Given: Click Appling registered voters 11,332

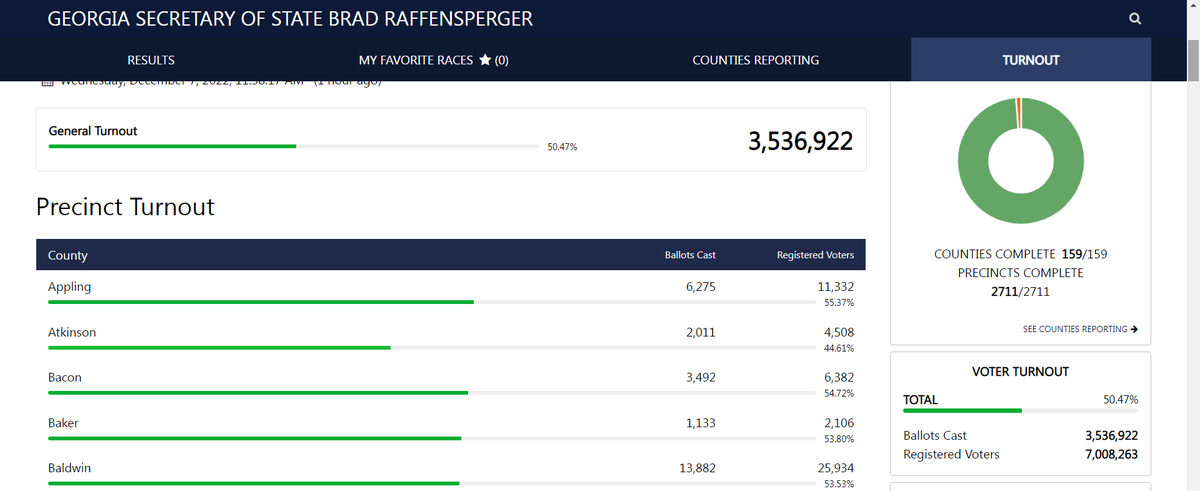Looking at the screenshot, I should (x=835, y=286).
